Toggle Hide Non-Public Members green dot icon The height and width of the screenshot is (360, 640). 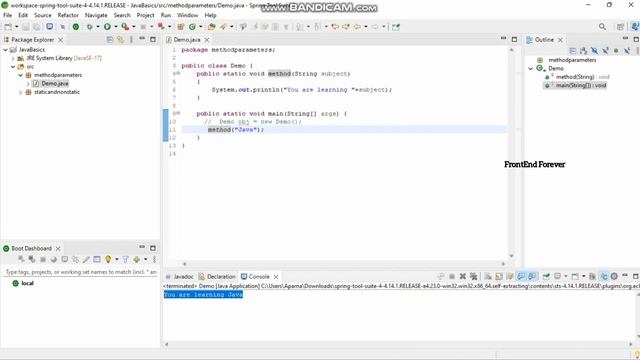coord(616,51)
